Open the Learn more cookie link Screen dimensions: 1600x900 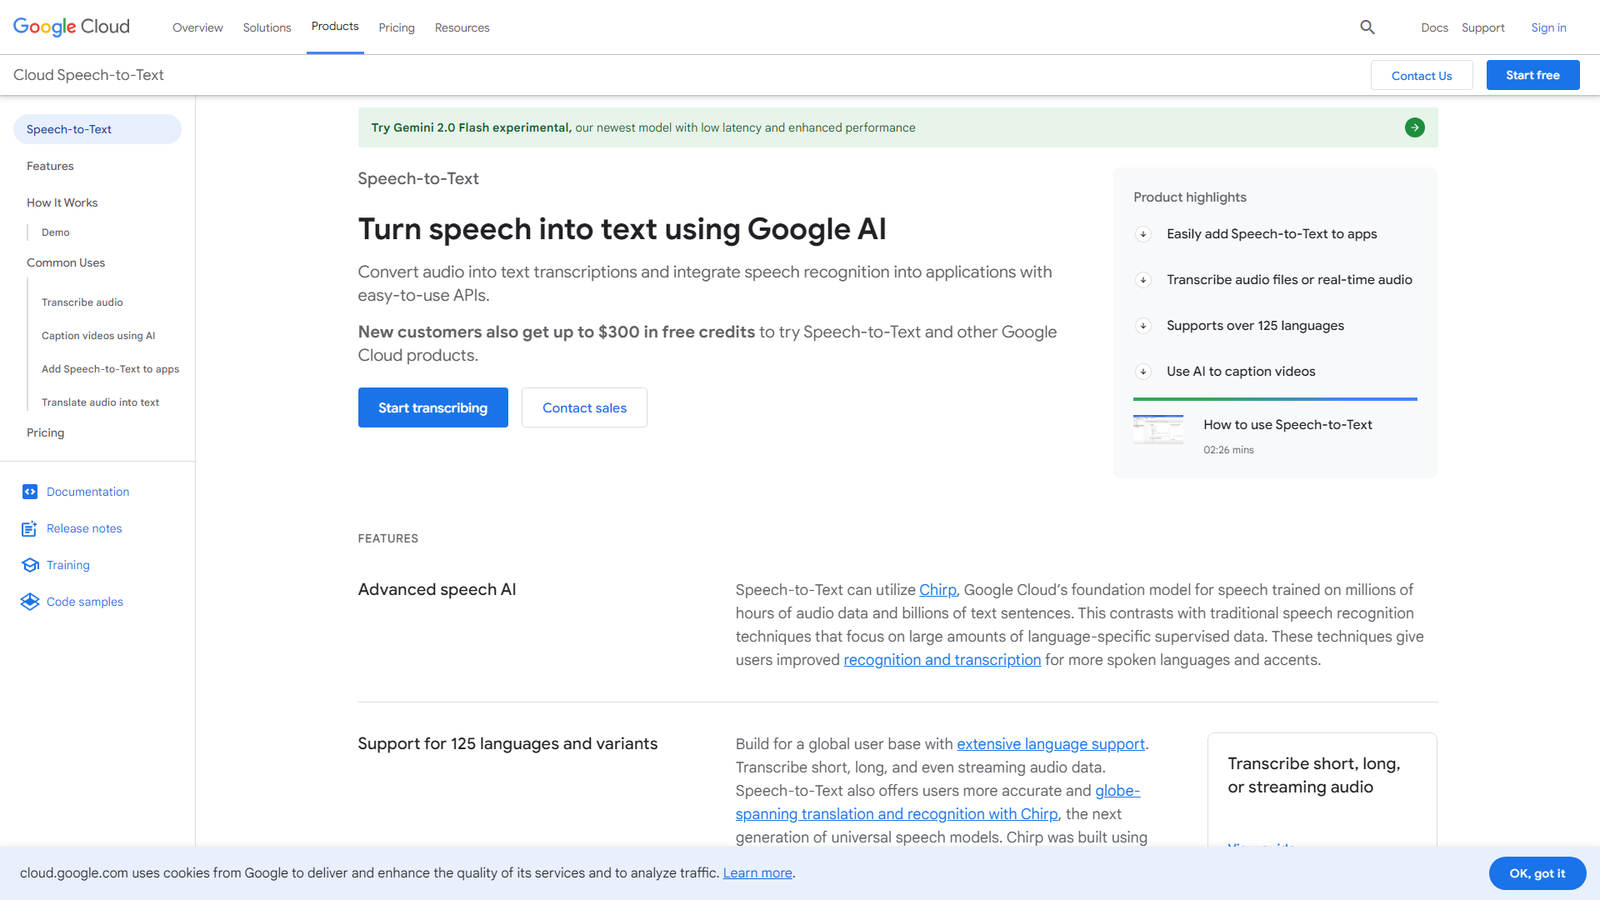tap(757, 873)
